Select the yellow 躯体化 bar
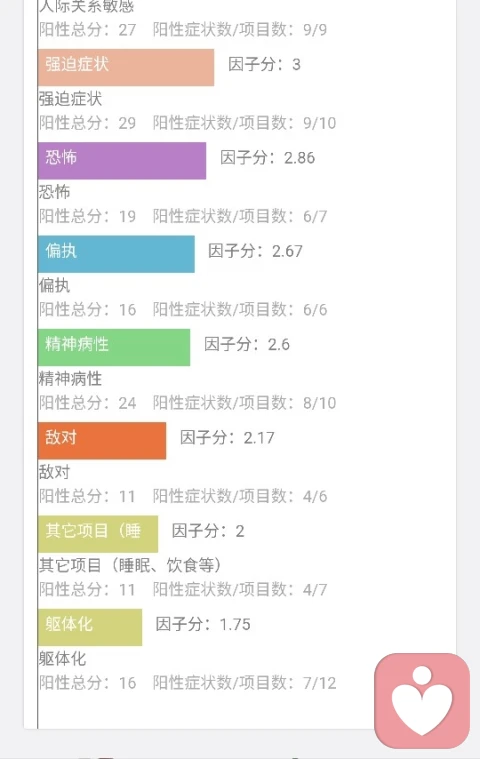Viewport: 480px width, 759px height. tap(90, 627)
